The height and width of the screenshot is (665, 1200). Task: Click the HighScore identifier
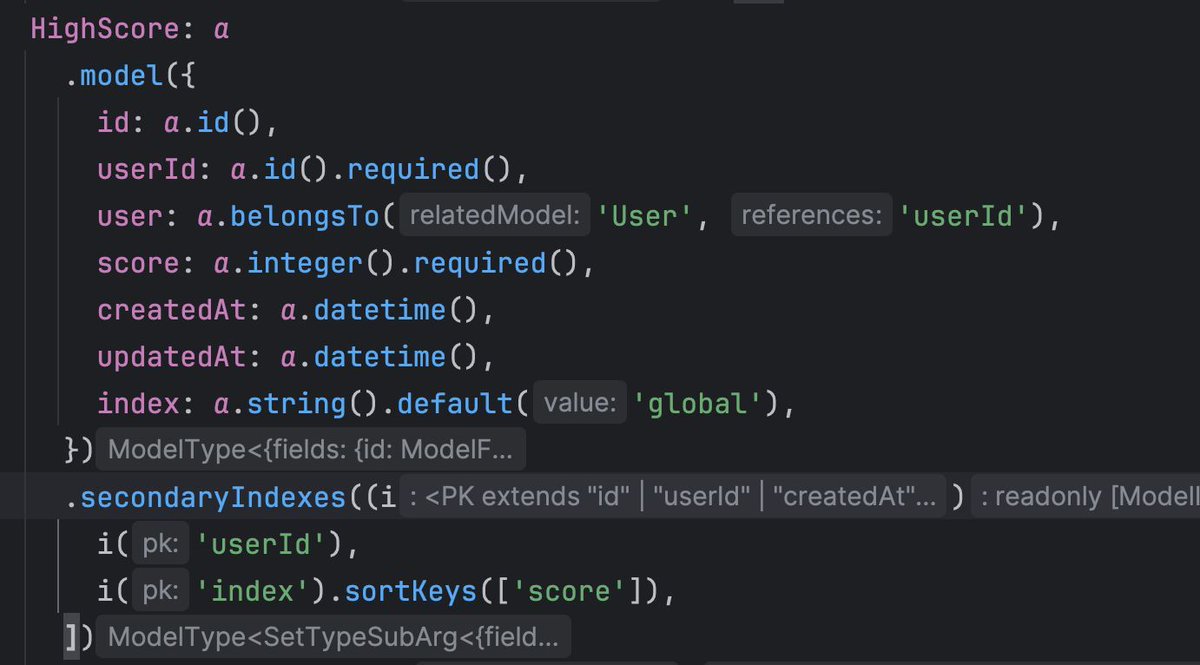(100, 28)
